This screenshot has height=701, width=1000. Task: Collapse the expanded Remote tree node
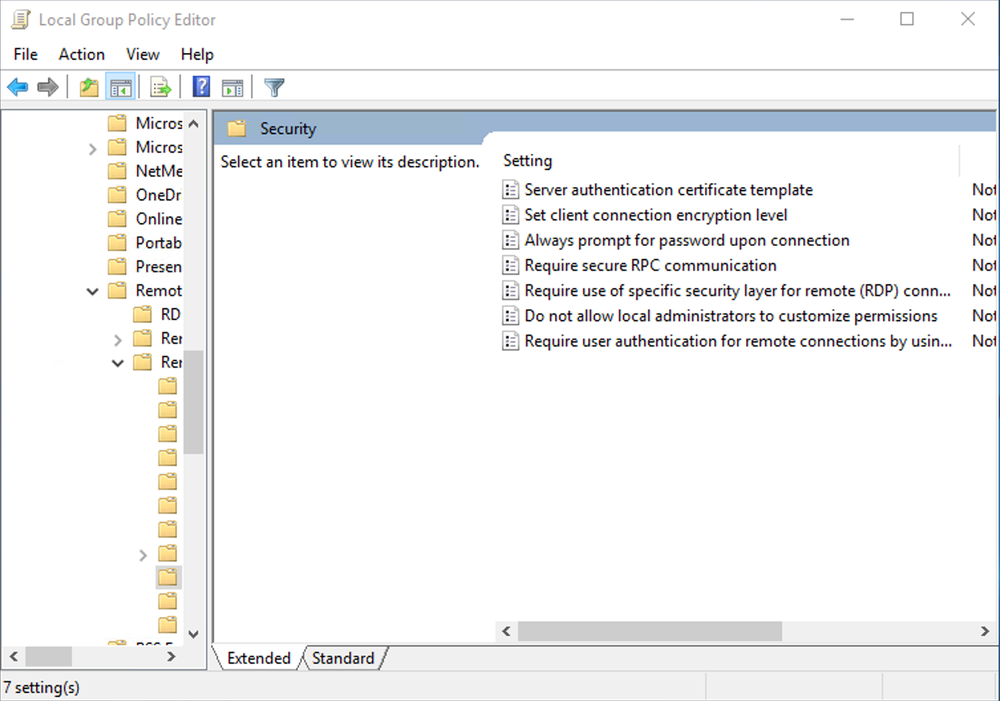click(x=92, y=290)
